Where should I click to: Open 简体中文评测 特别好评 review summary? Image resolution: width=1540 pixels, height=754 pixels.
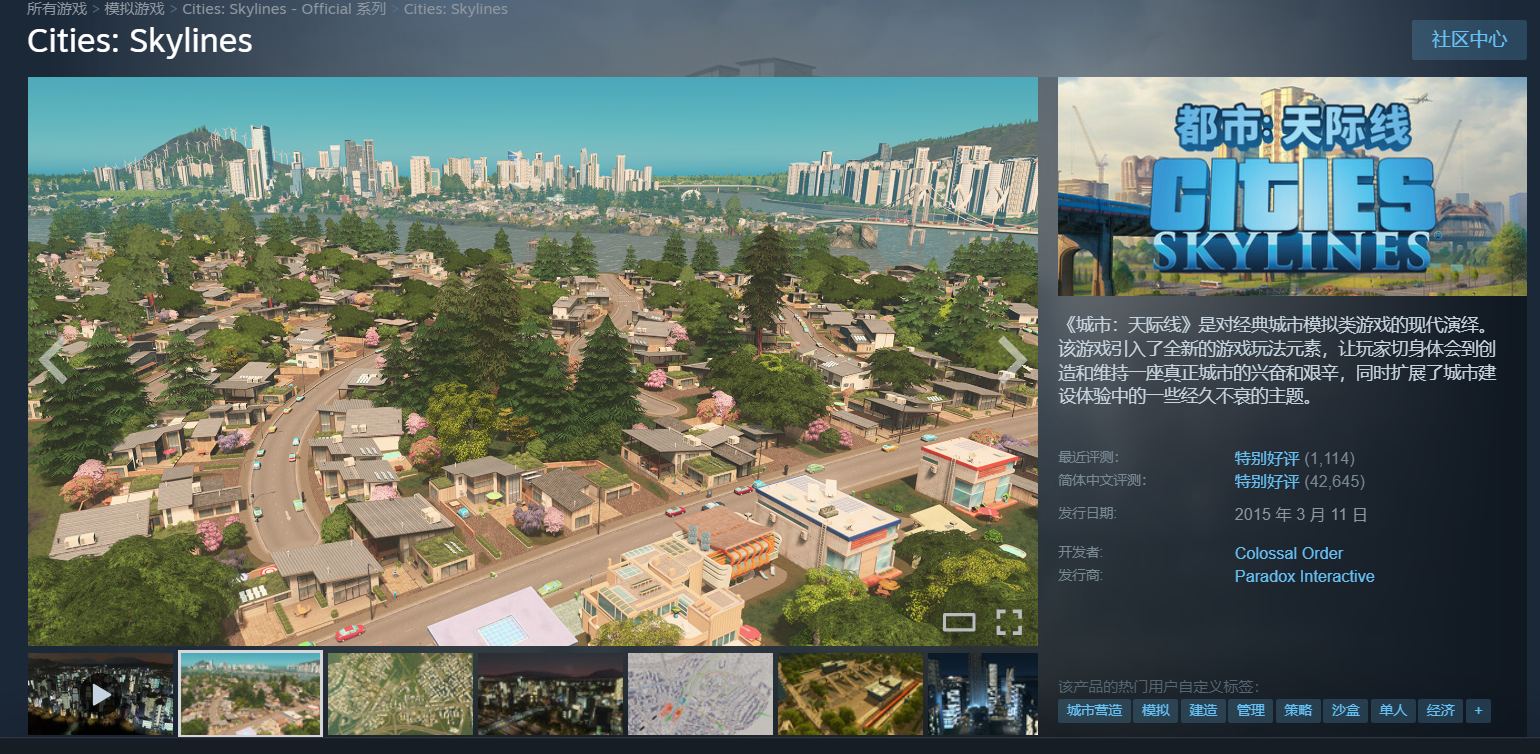click(x=1266, y=481)
